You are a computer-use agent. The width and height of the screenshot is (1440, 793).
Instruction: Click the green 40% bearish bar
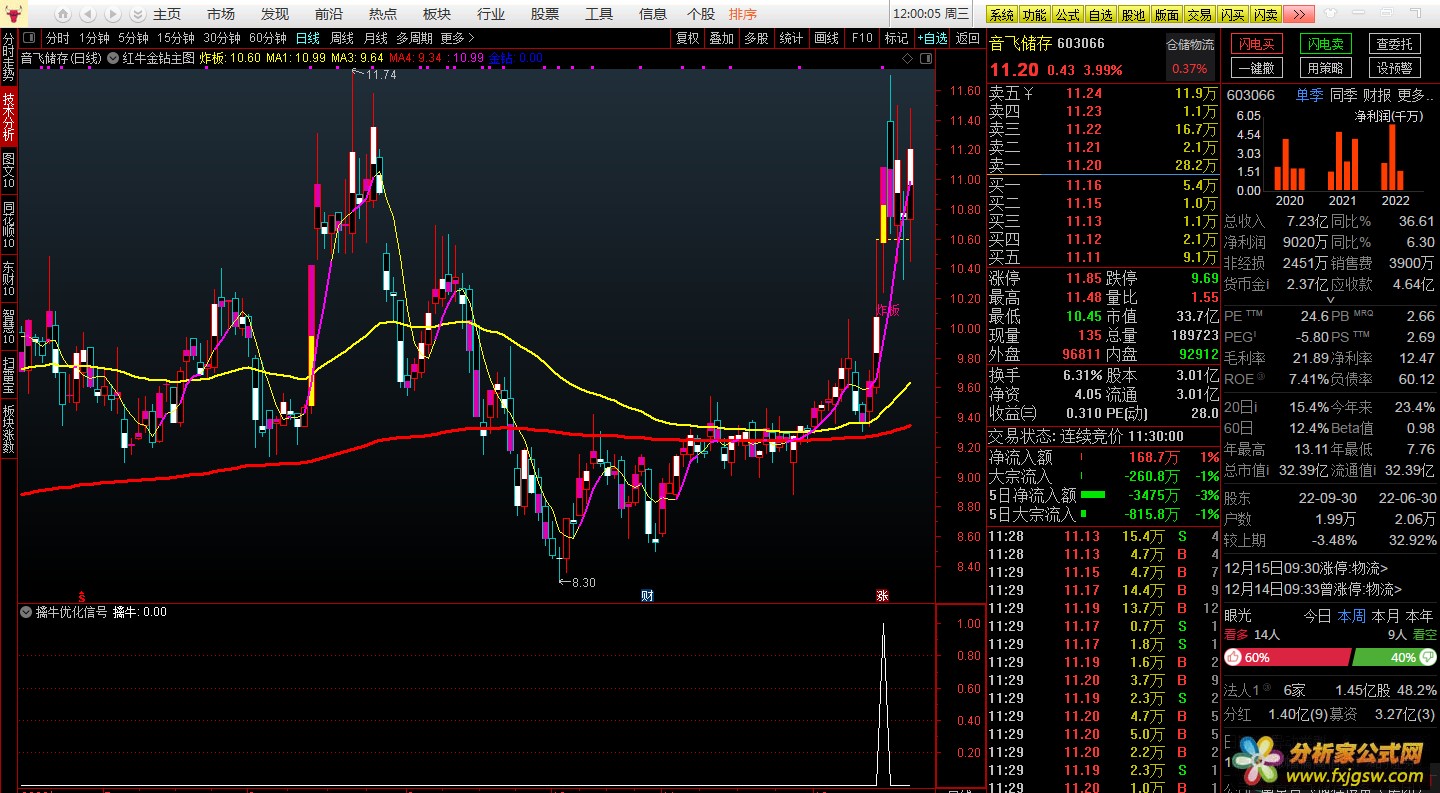(x=1394, y=657)
